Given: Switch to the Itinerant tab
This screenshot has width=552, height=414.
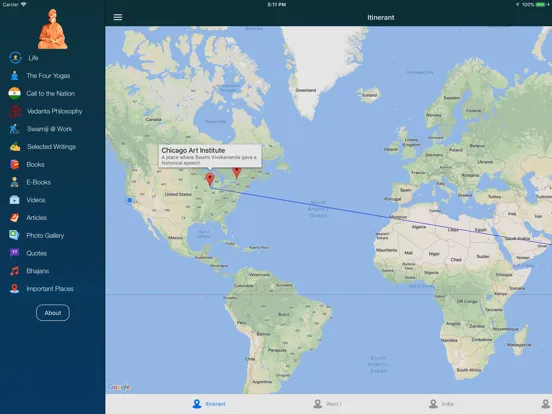Looking at the screenshot, I should point(209,404).
